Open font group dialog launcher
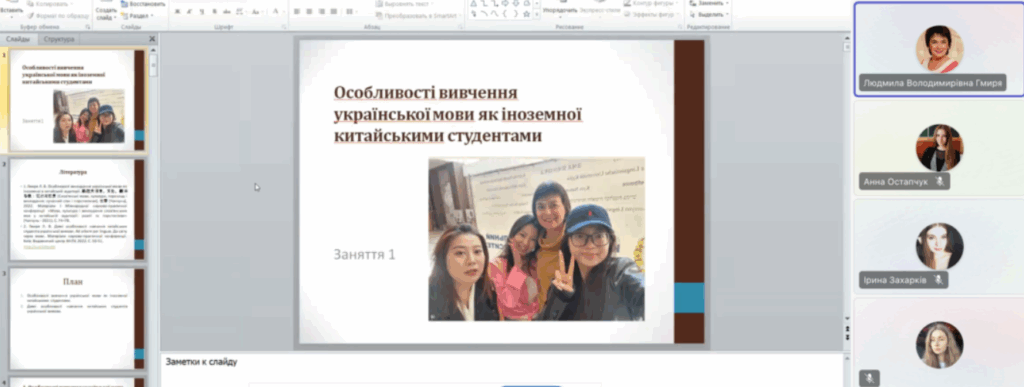The height and width of the screenshot is (387, 1024). tap(284, 27)
